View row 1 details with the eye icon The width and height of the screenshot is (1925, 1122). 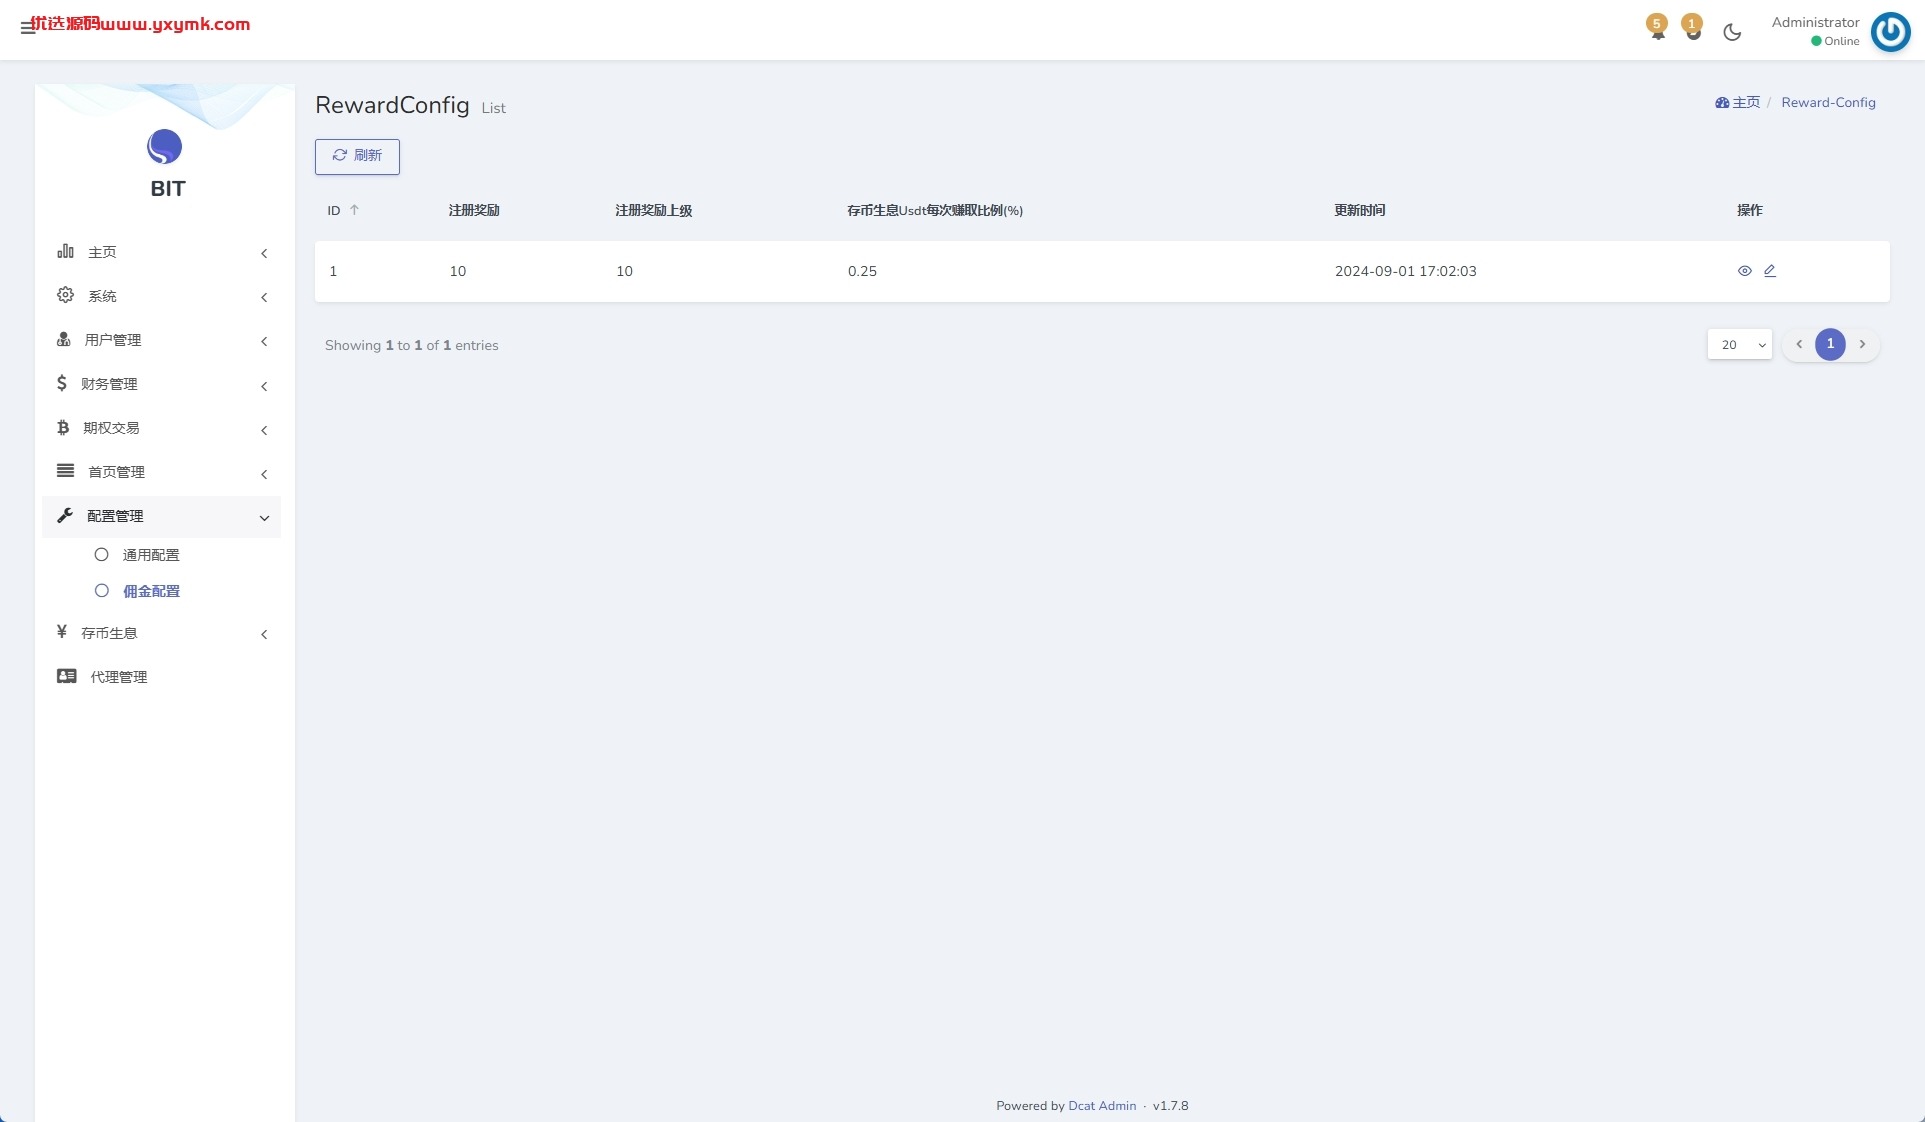coord(1745,271)
